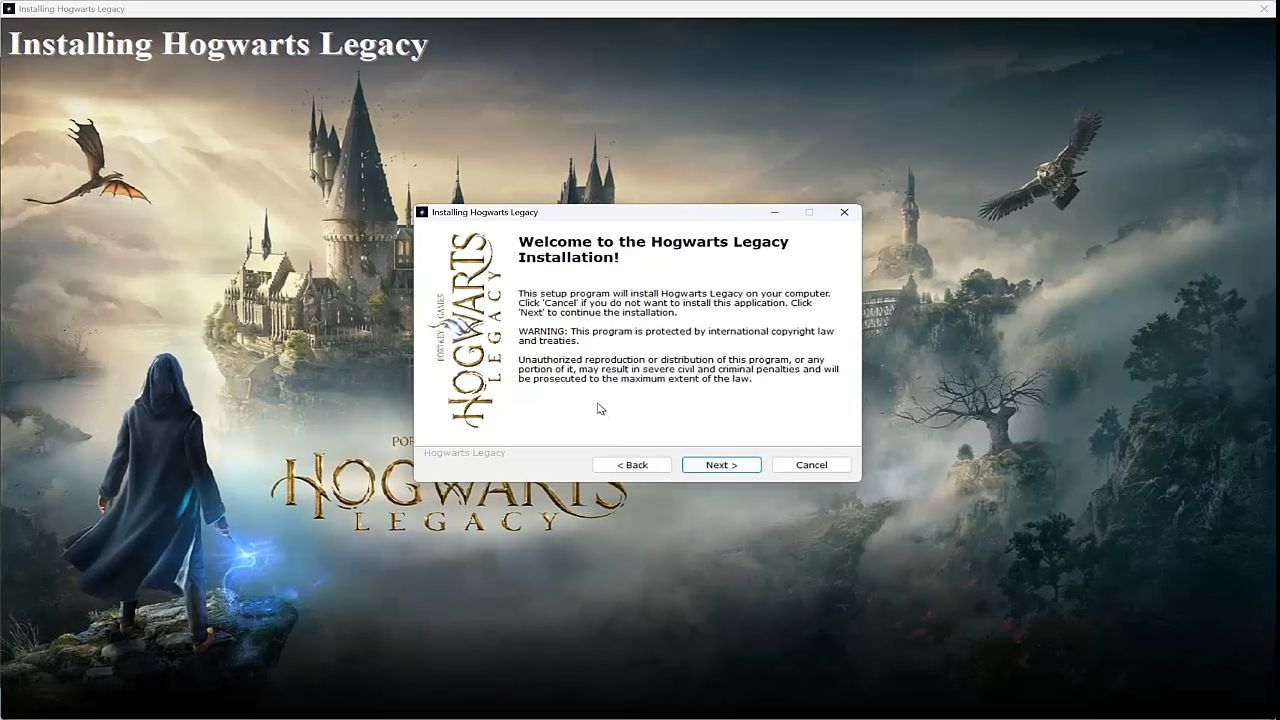Click the 'This setup program will install' paragraph

(674, 303)
